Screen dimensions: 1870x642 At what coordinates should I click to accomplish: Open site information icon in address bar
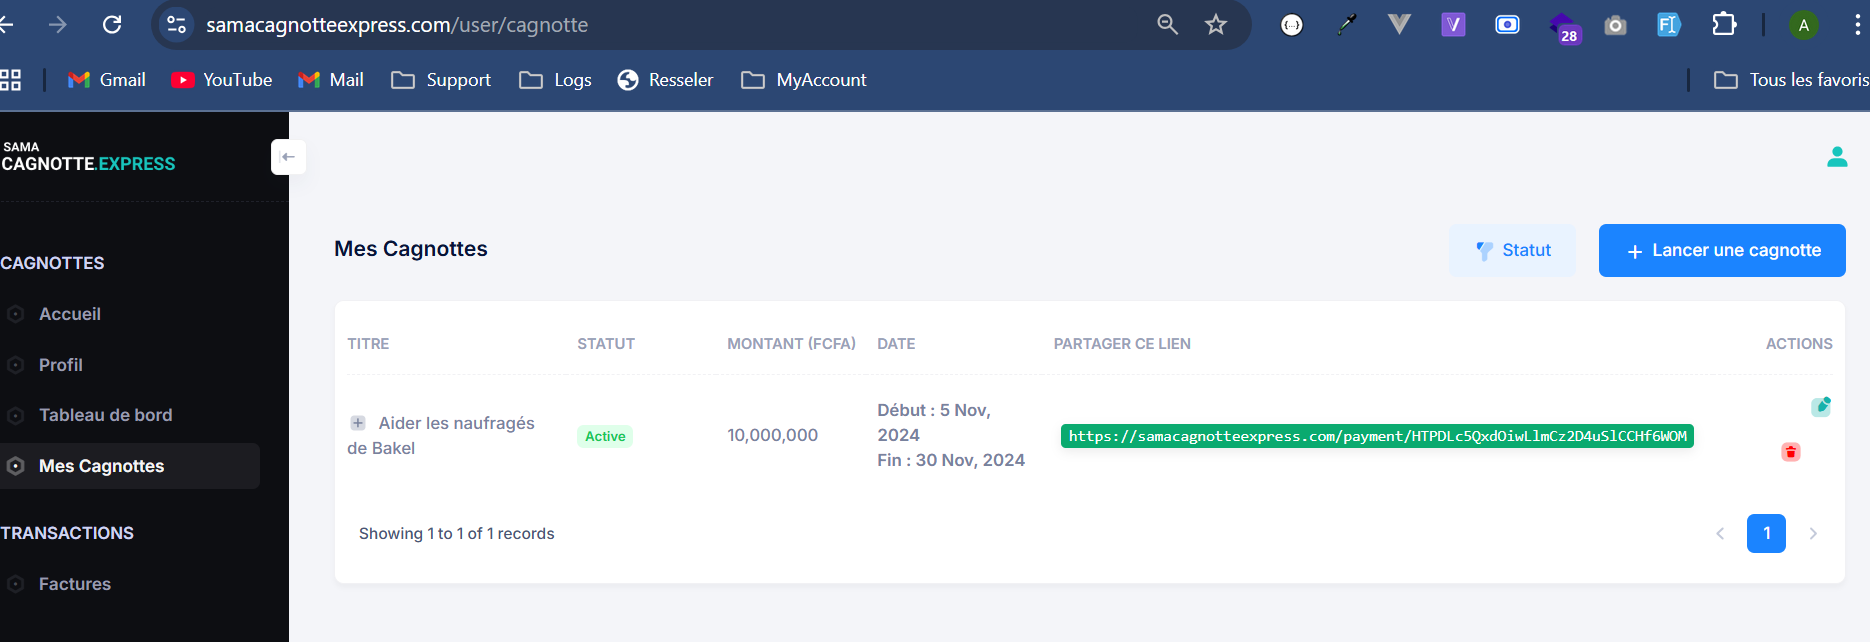pos(176,24)
